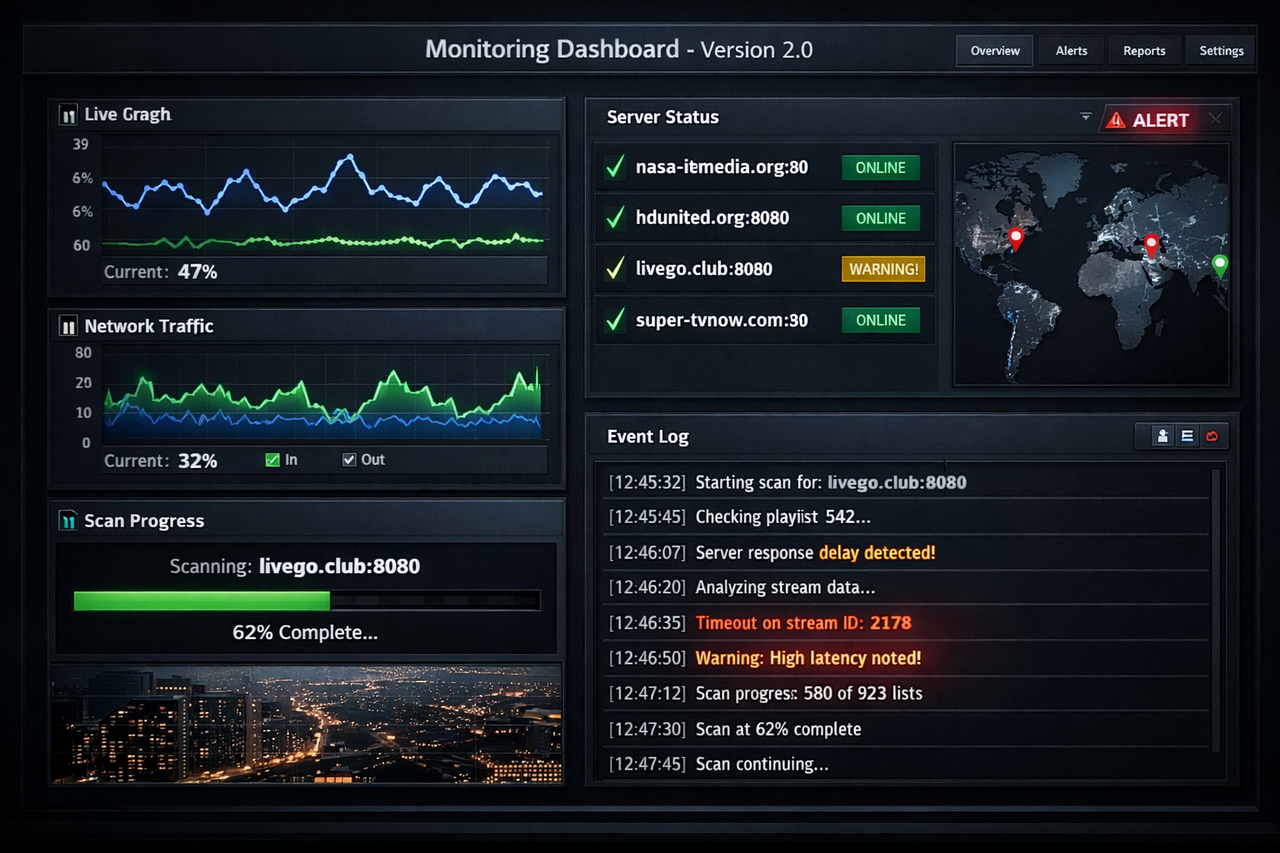The image size is (1280, 853).
Task: Click 'Scanning: livego.club:8080' label
Action: (295, 566)
